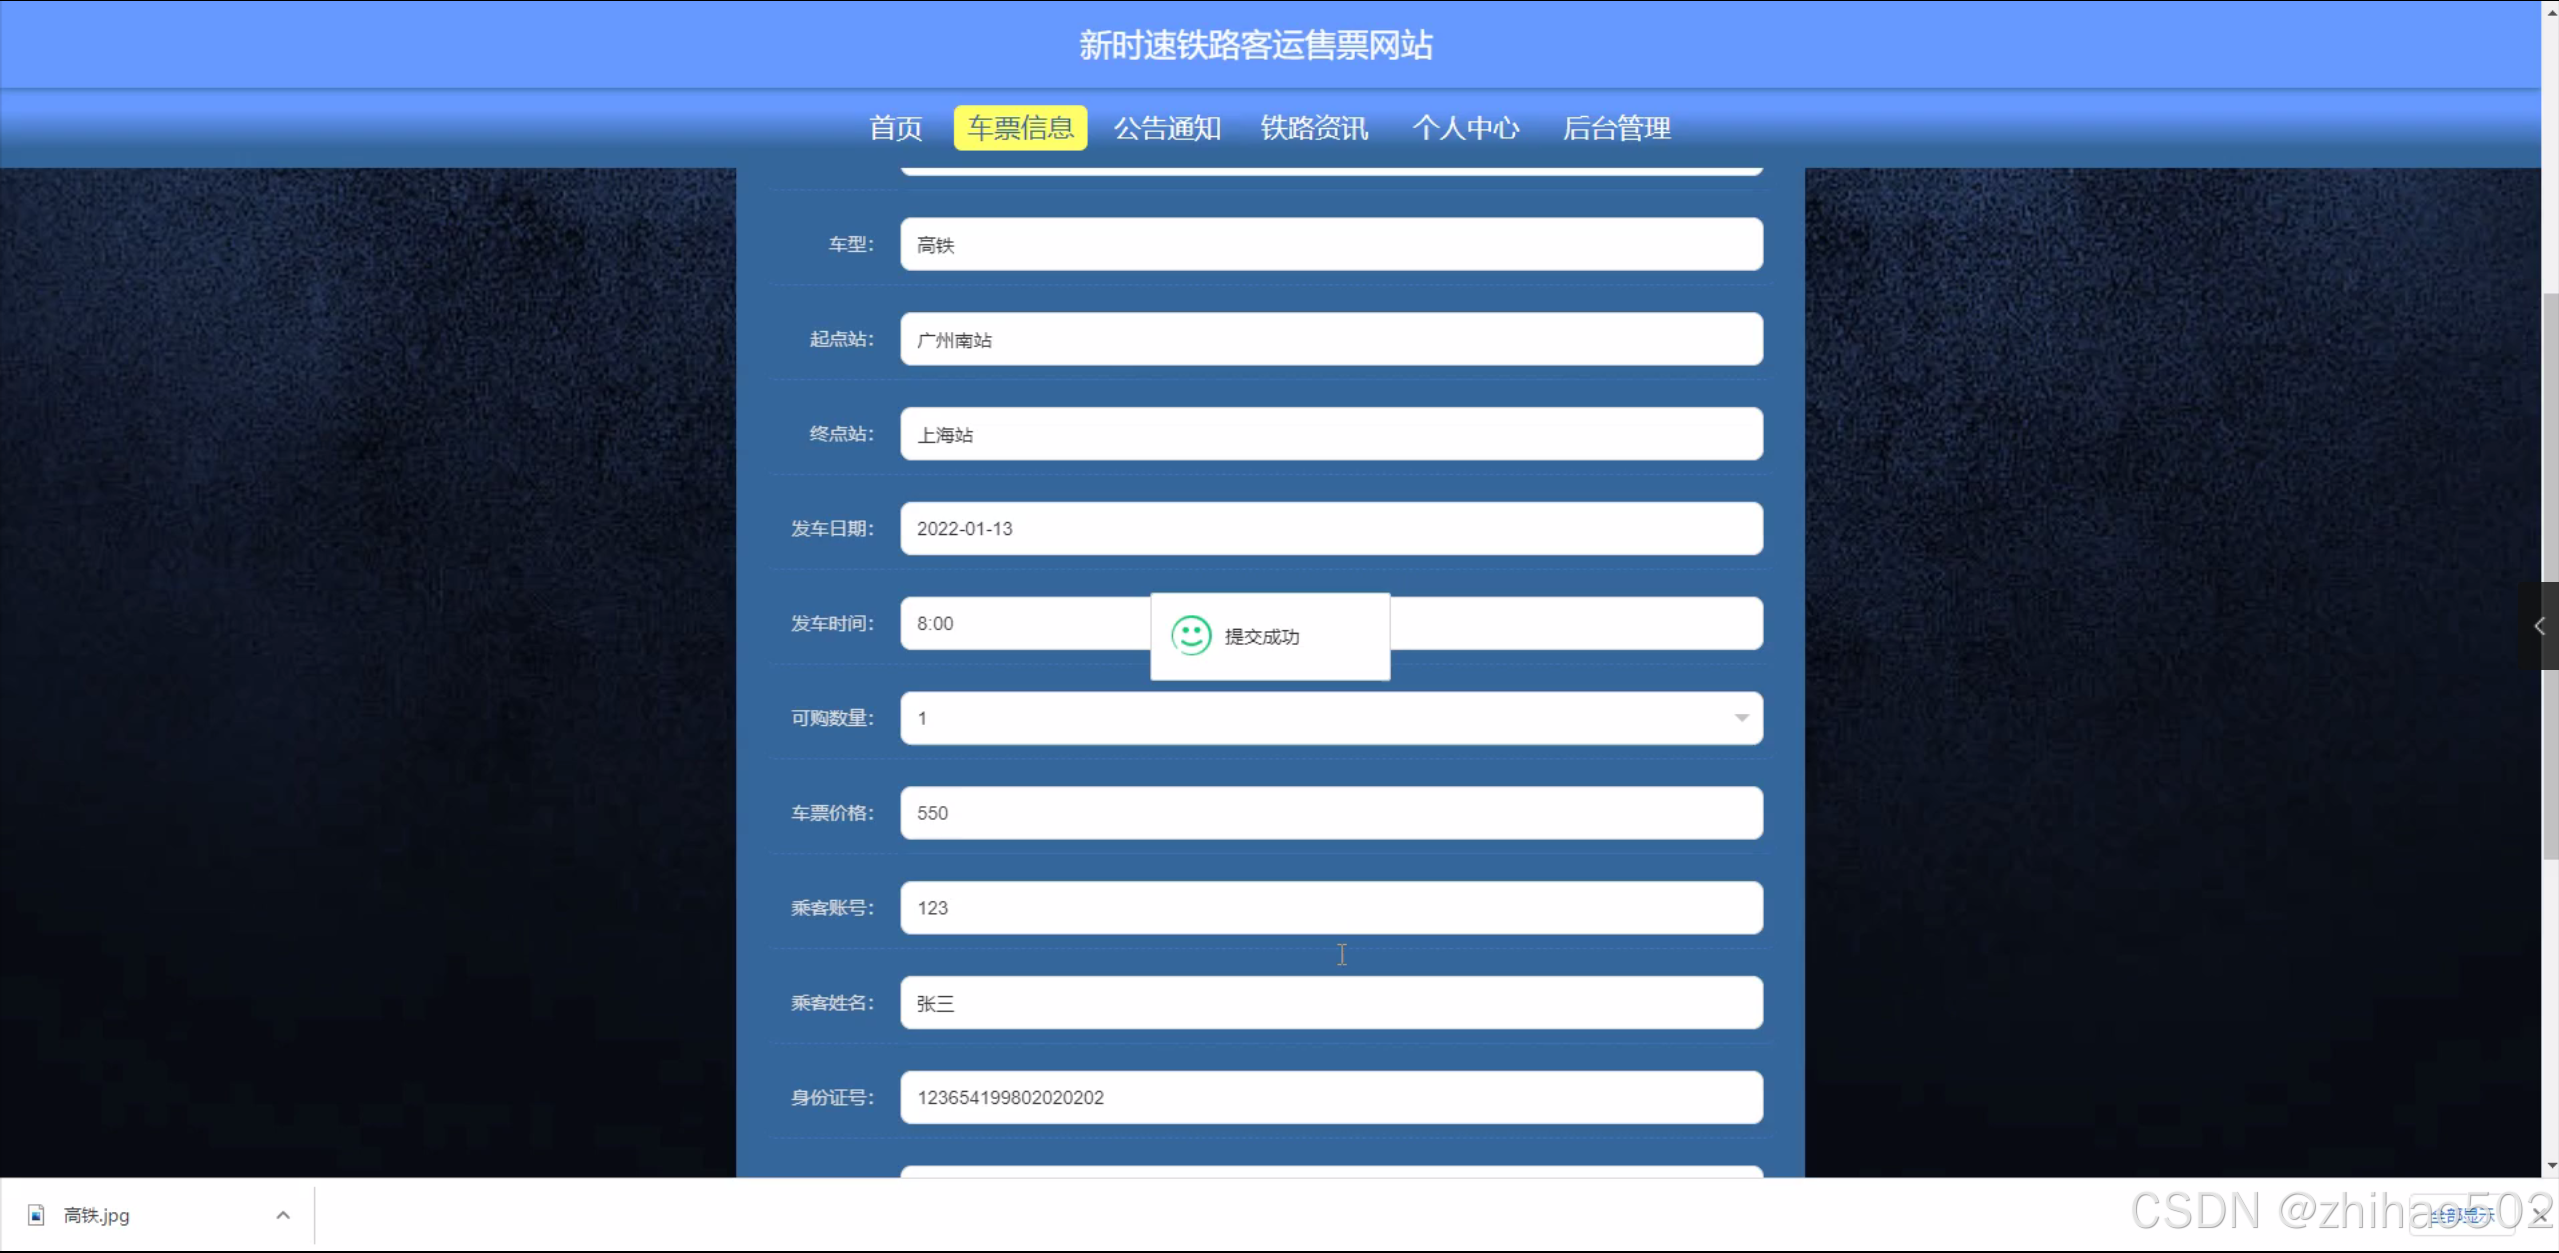The image size is (2559, 1253).
Task: Open the 公告通知 page
Action: (1167, 128)
